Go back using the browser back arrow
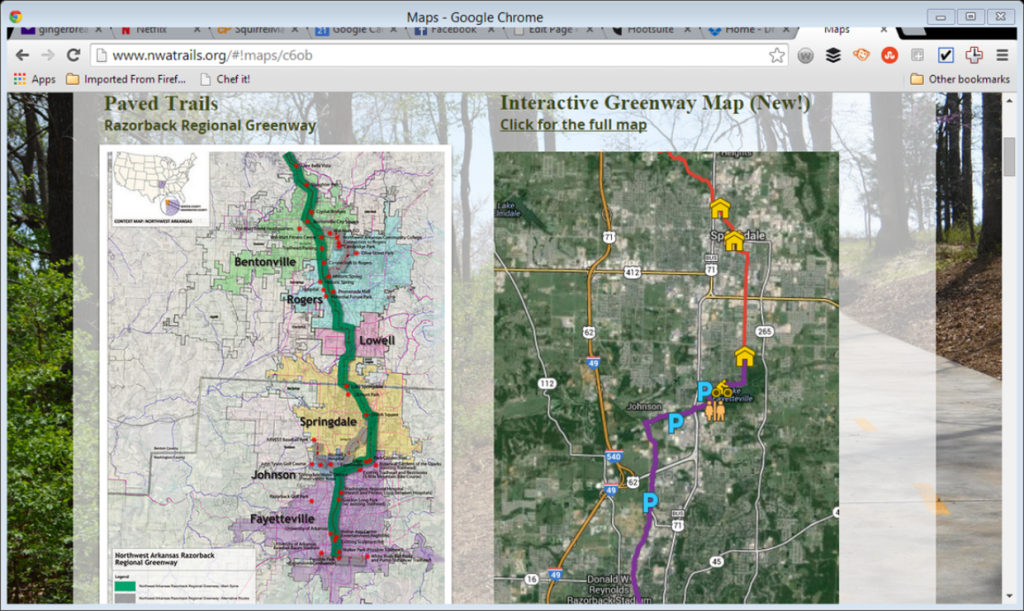The image size is (1024, 611). click(x=22, y=55)
